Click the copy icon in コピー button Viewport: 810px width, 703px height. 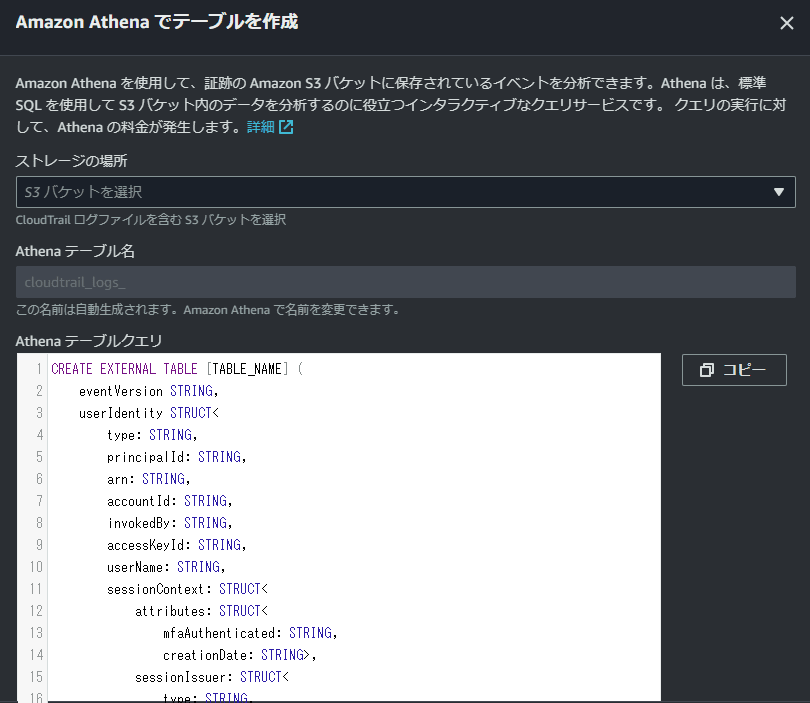(x=707, y=370)
